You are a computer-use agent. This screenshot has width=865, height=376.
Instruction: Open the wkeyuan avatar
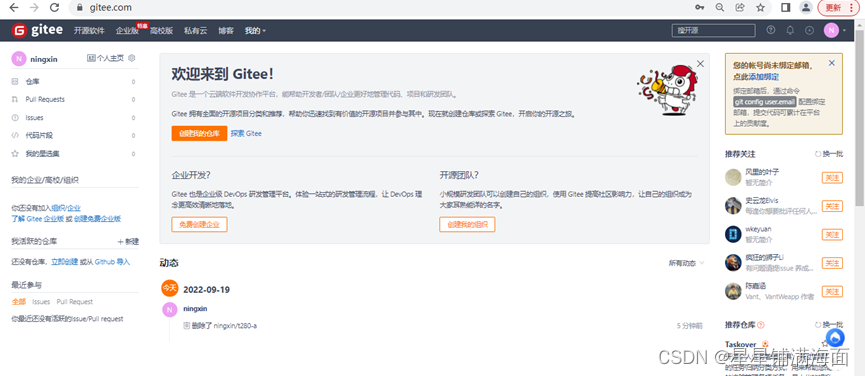point(733,234)
